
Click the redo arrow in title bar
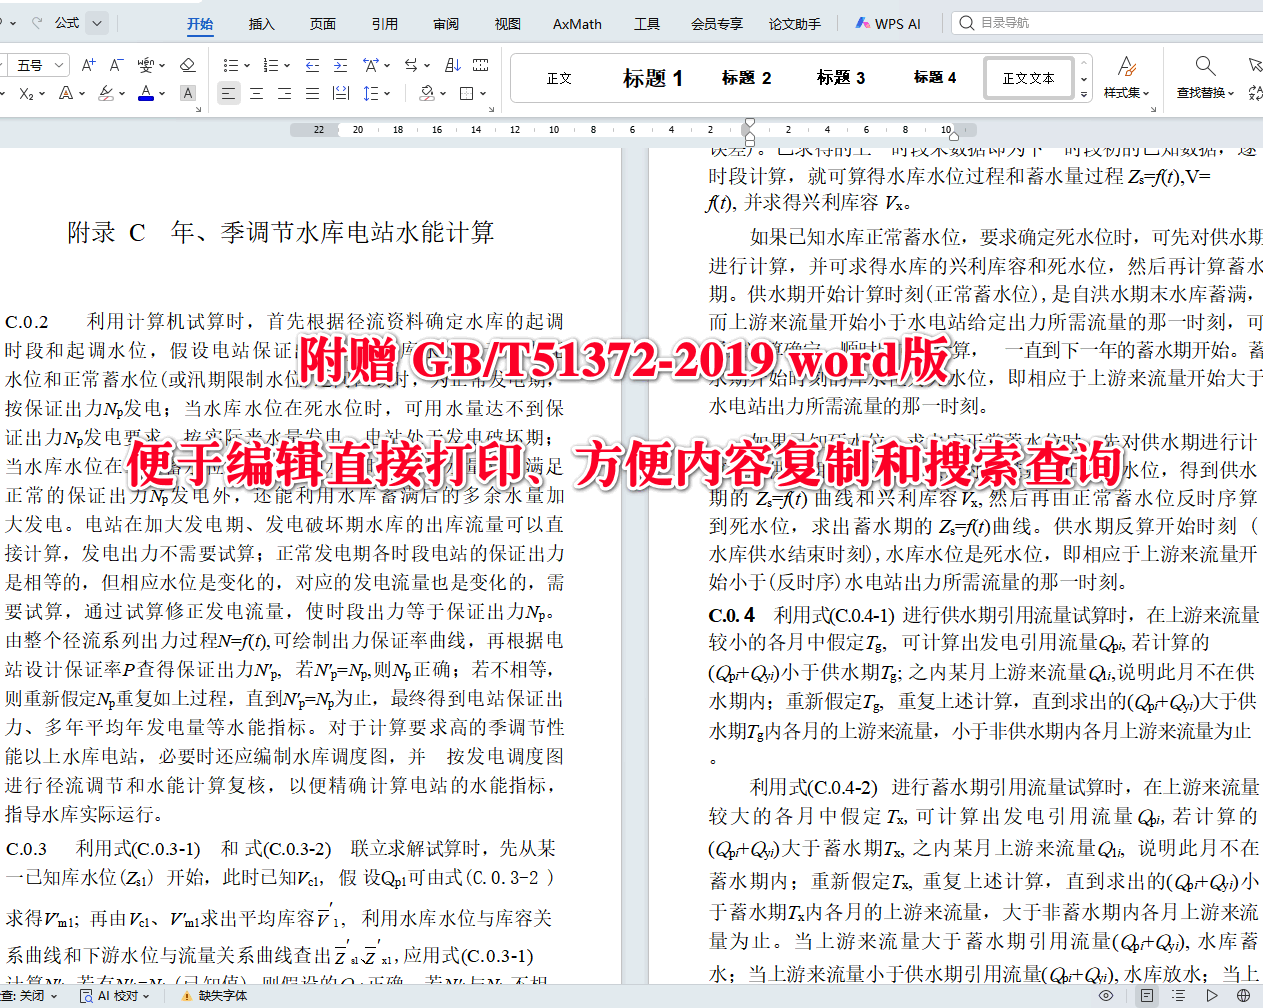(x=38, y=22)
